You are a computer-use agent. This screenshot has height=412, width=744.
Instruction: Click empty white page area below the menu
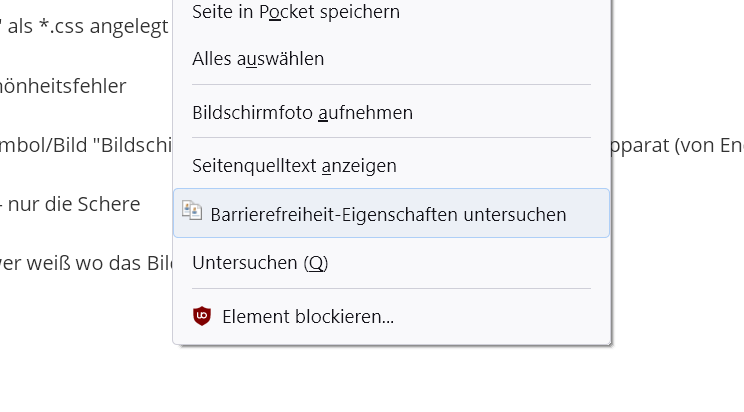pos(400,380)
